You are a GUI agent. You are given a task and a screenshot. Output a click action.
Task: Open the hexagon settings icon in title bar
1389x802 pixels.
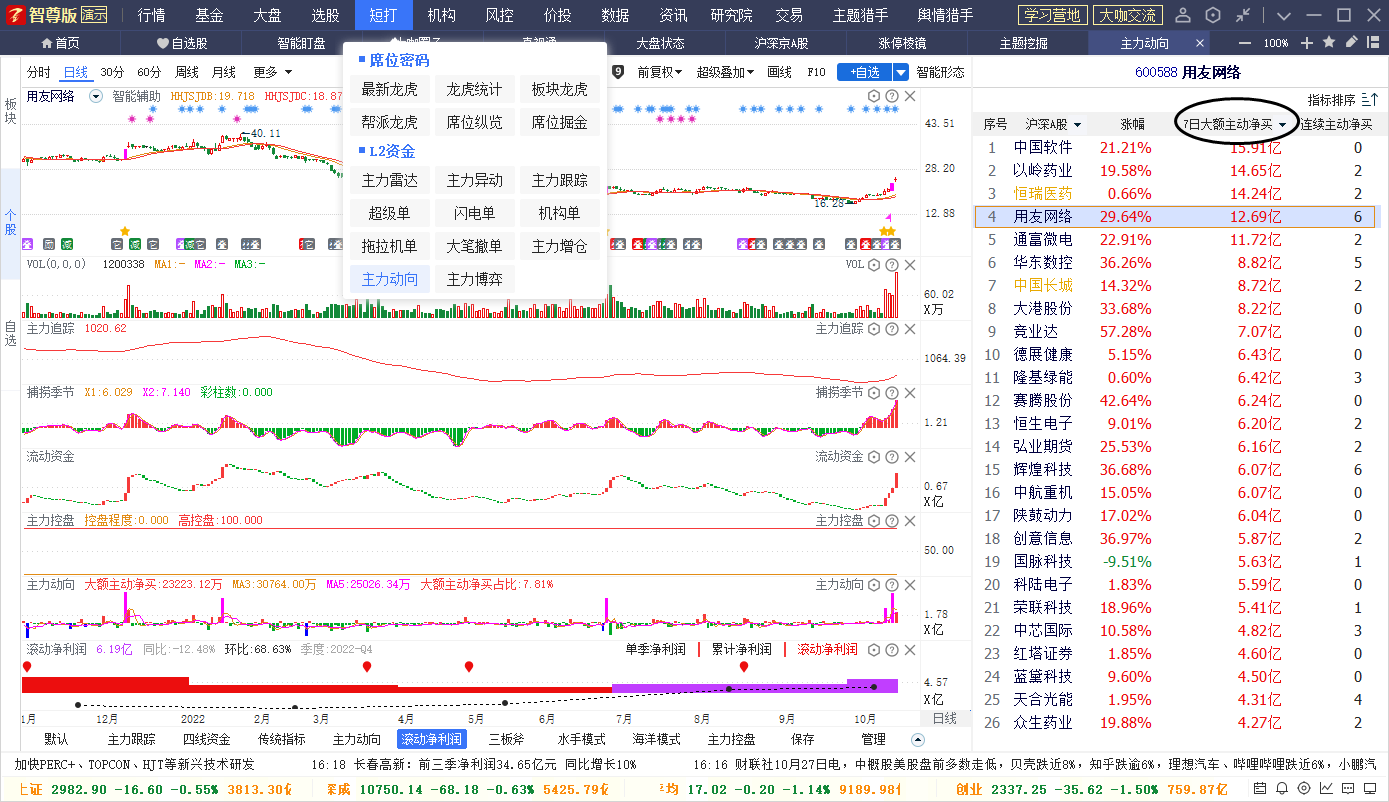click(x=1213, y=15)
